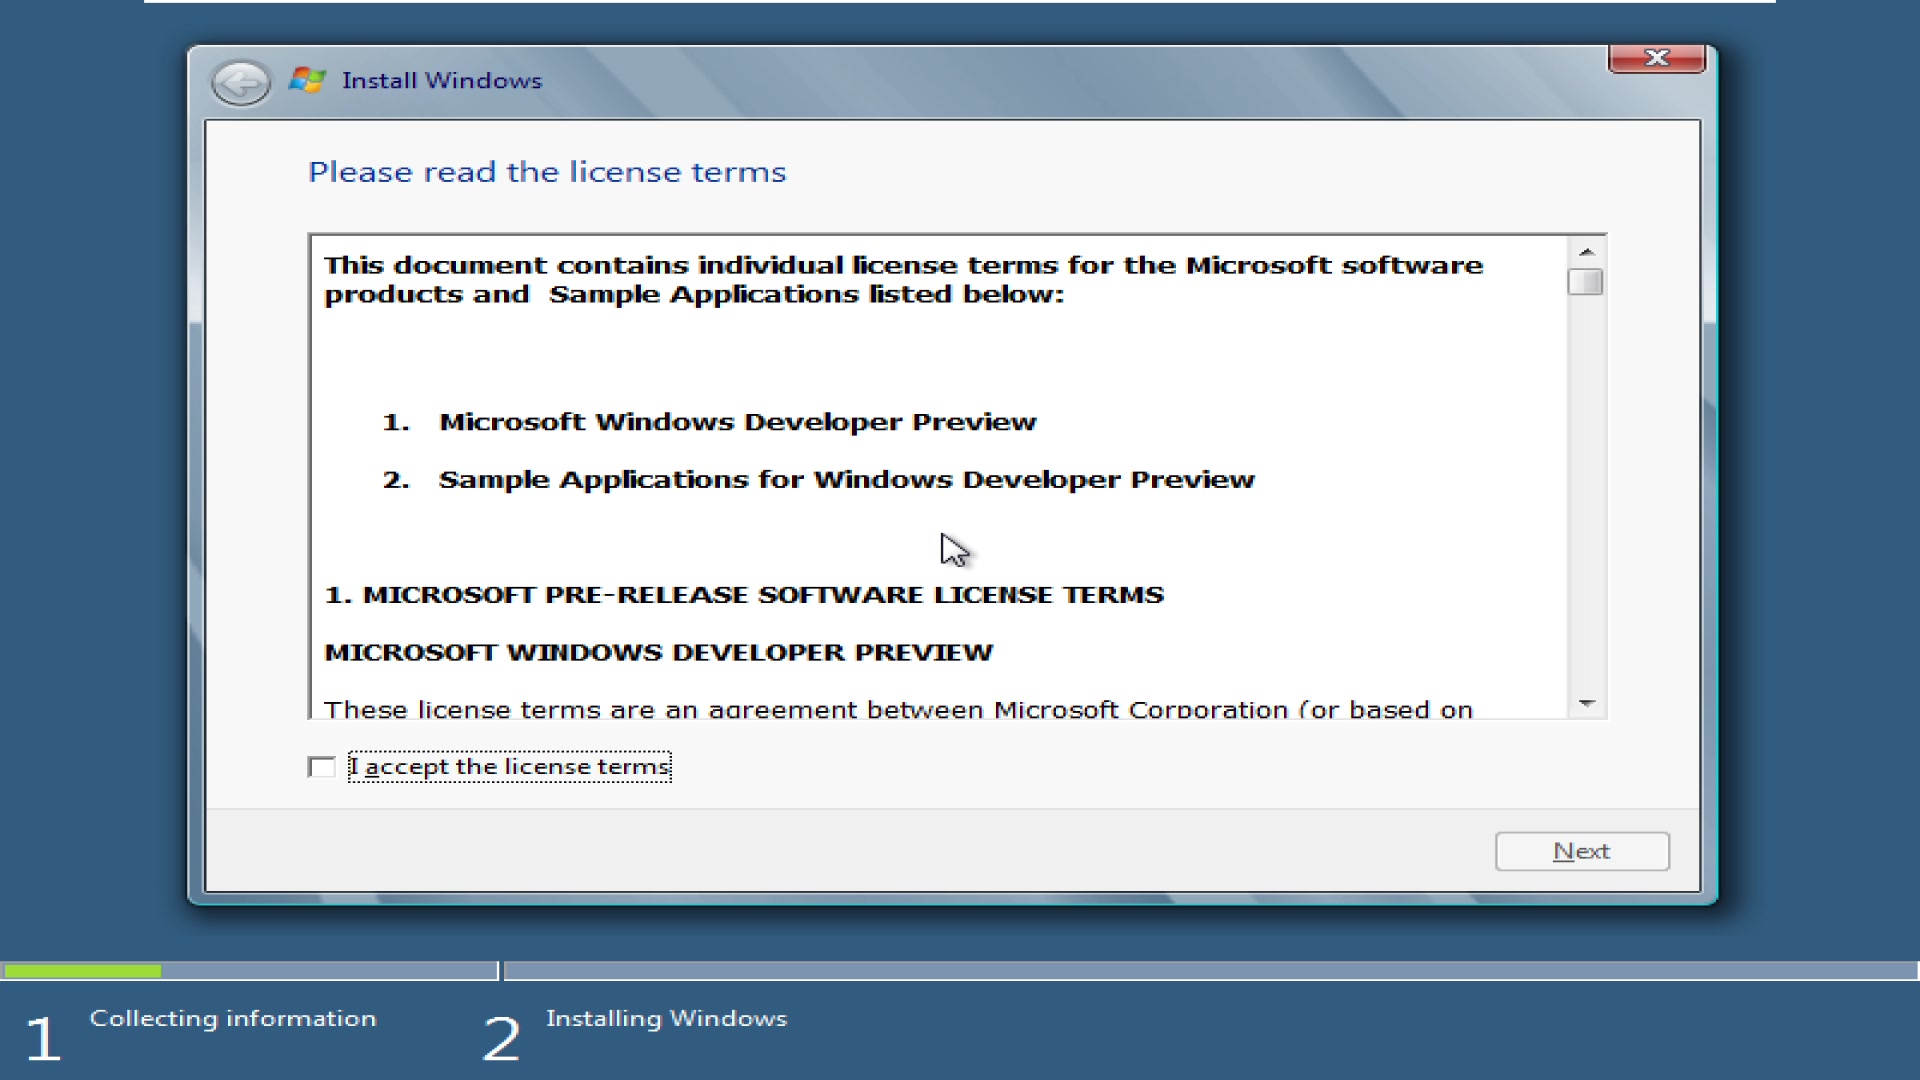Click the Next button
This screenshot has width=1920, height=1080.
click(x=1582, y=851)
